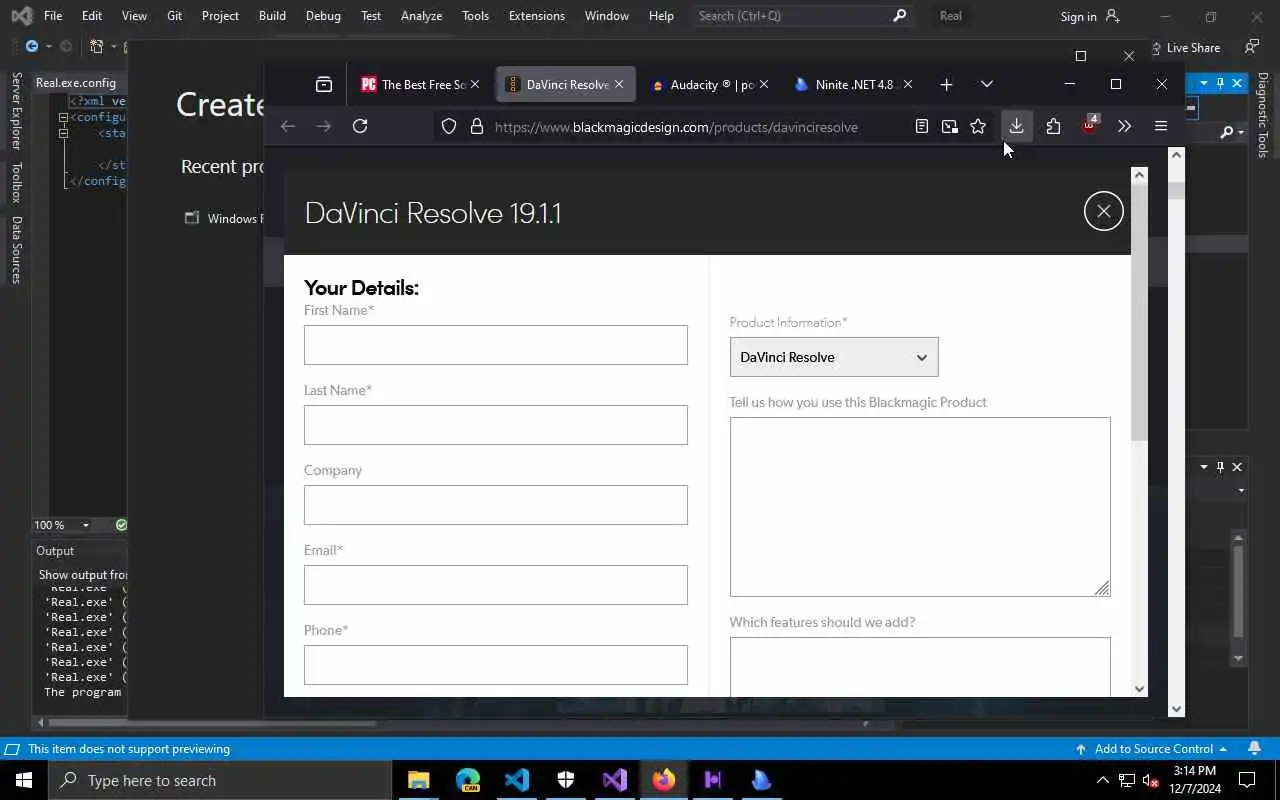Click the 'Tell us how you use' text area
Image resolution: width=1280 pixels, height=800 pixels.
pos(920,507)
